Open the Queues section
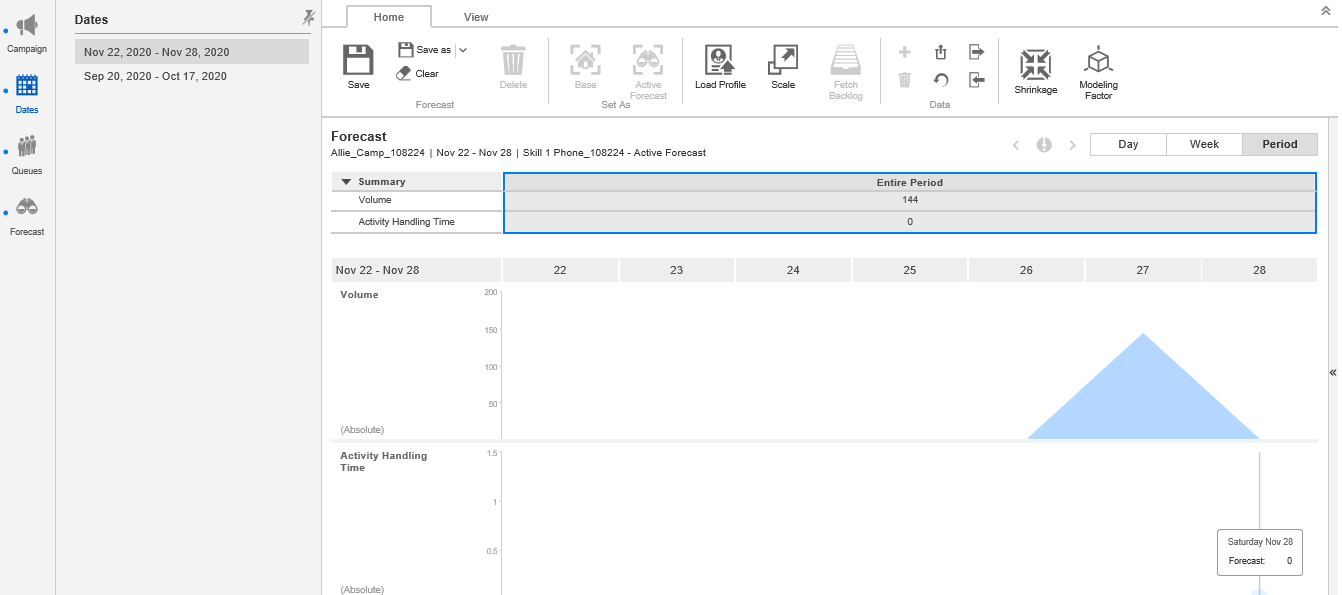Image resolution: width=1342 pixels, height=595 pixels. point(27,155)
